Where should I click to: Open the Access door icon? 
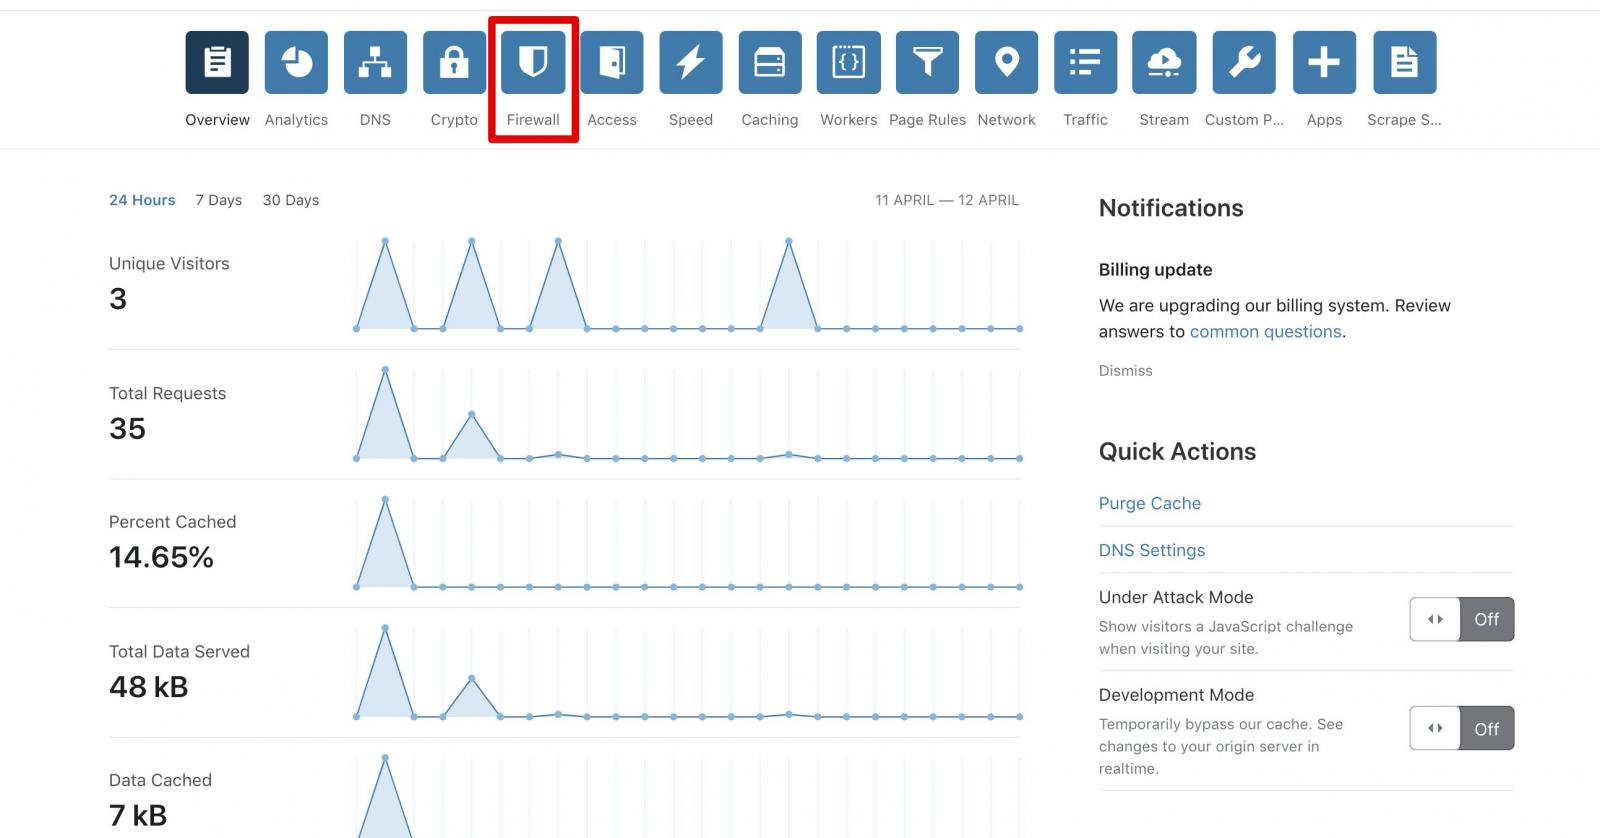[612, 62]
